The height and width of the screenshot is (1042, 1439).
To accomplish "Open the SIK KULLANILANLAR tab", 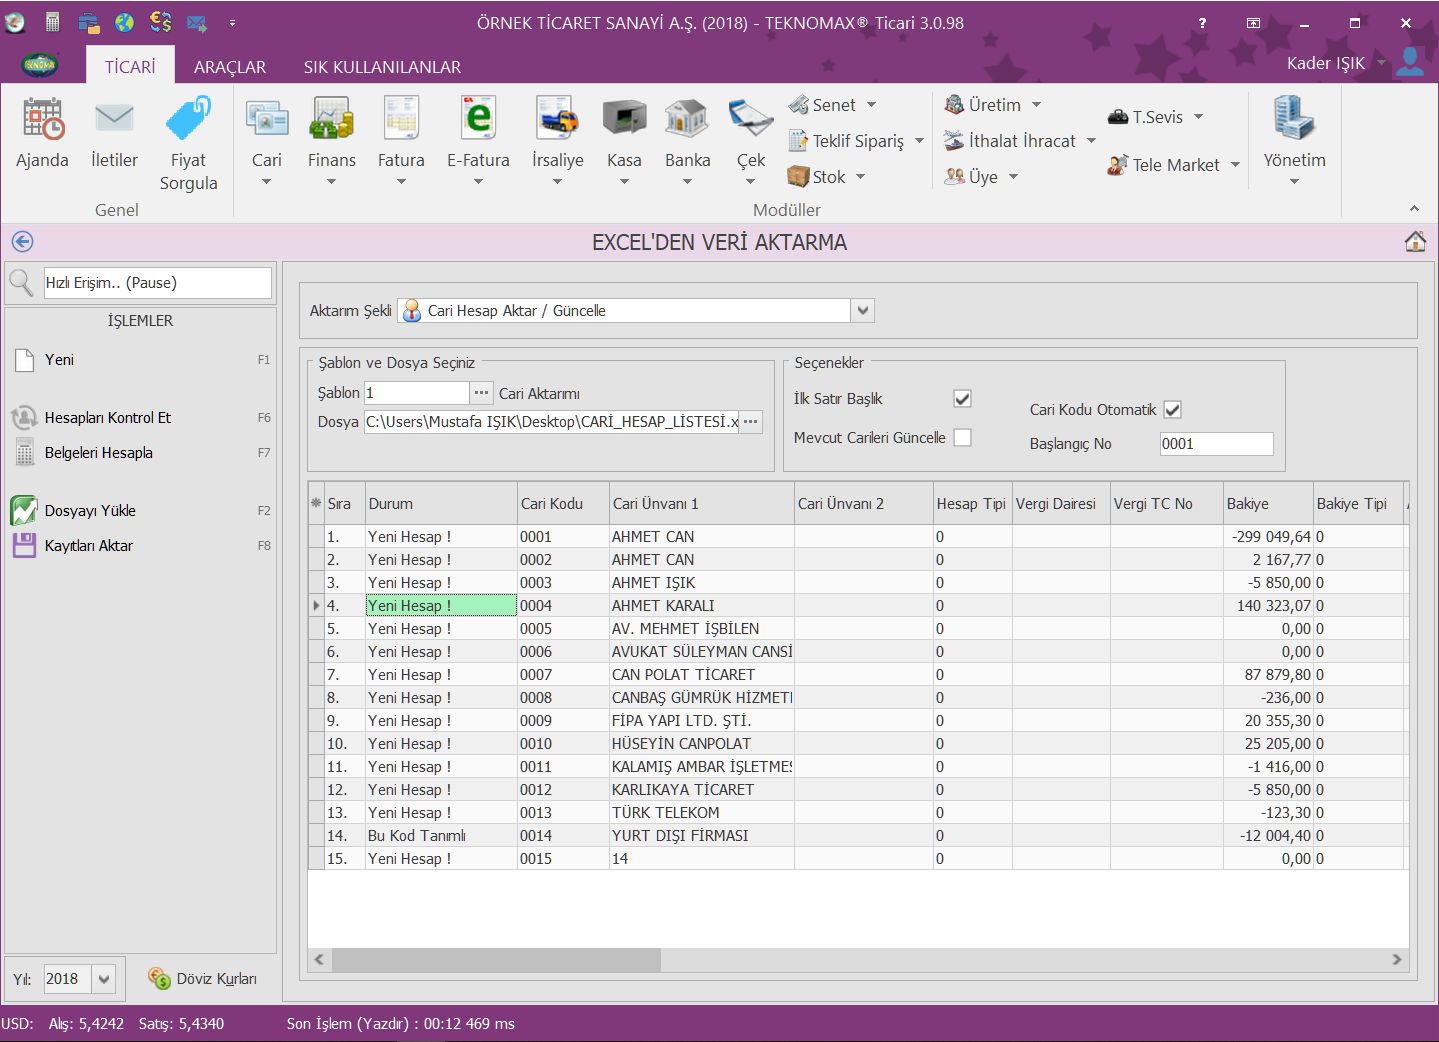I will pos(382,67).
